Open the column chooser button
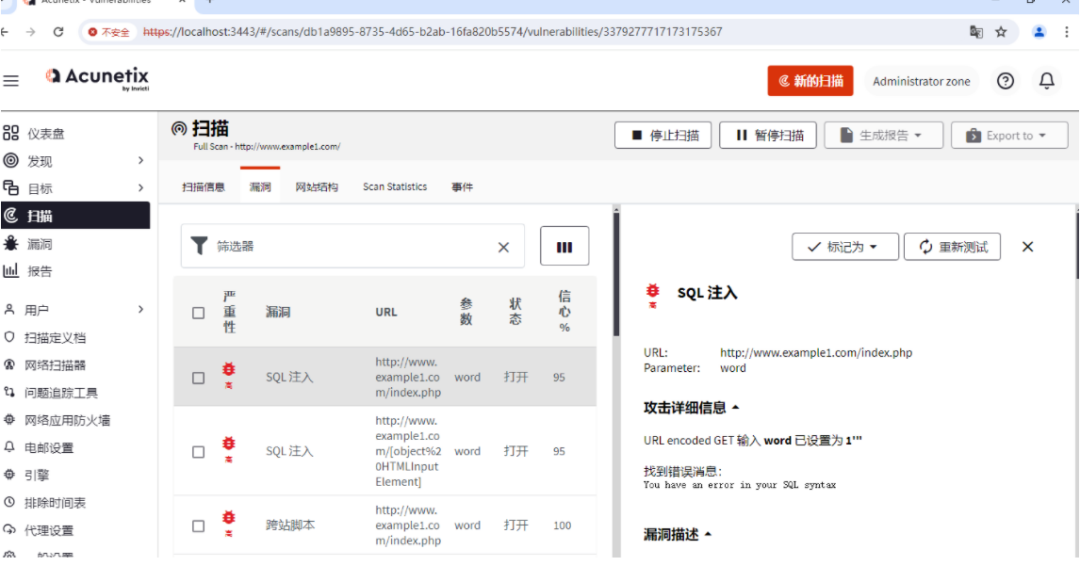1080x582 pixels. click(x=564, y=247)
